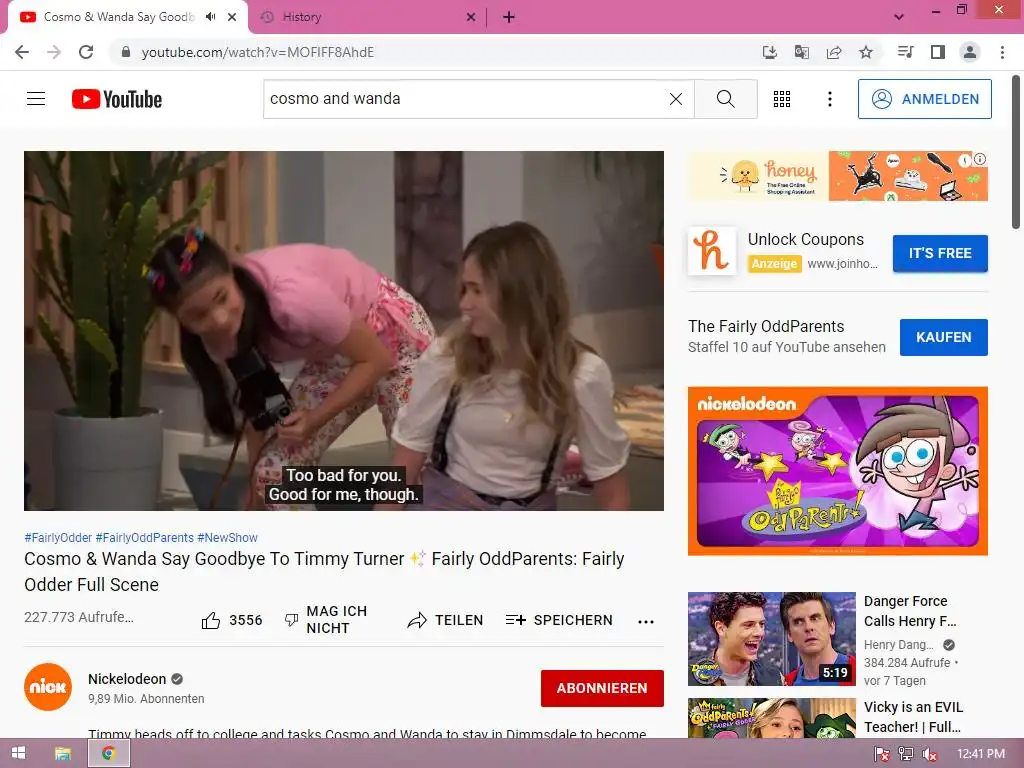Save video via Speichern

[560, 620]
